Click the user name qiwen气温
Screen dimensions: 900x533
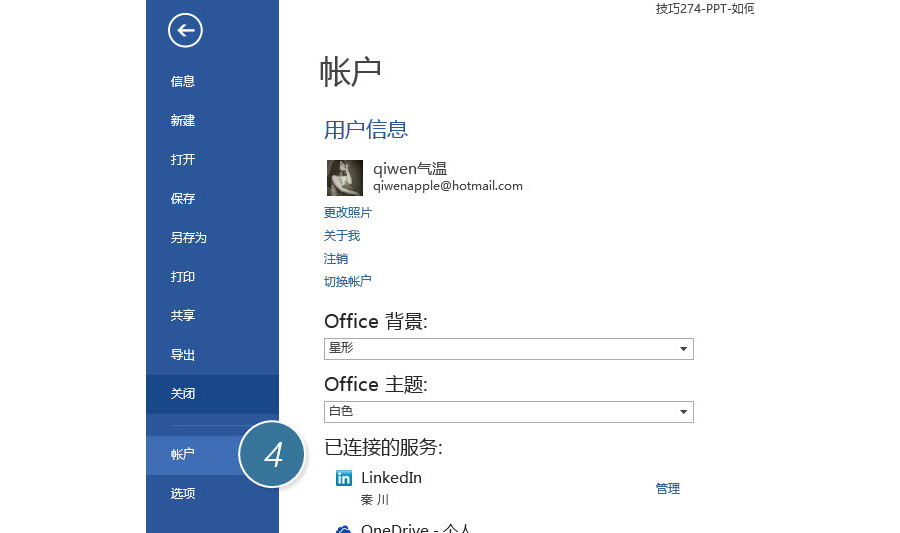(x=410, y=169)
